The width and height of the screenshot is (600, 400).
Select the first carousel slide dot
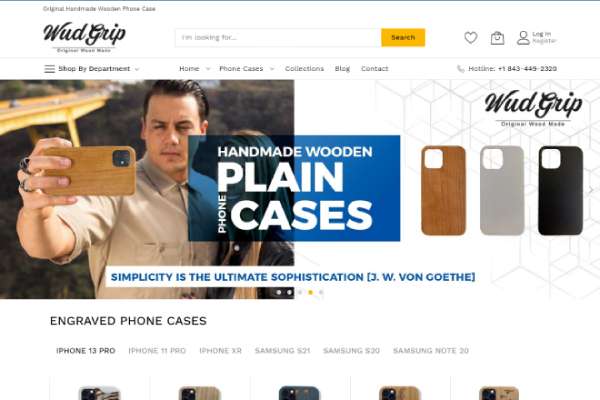(279, 292)
